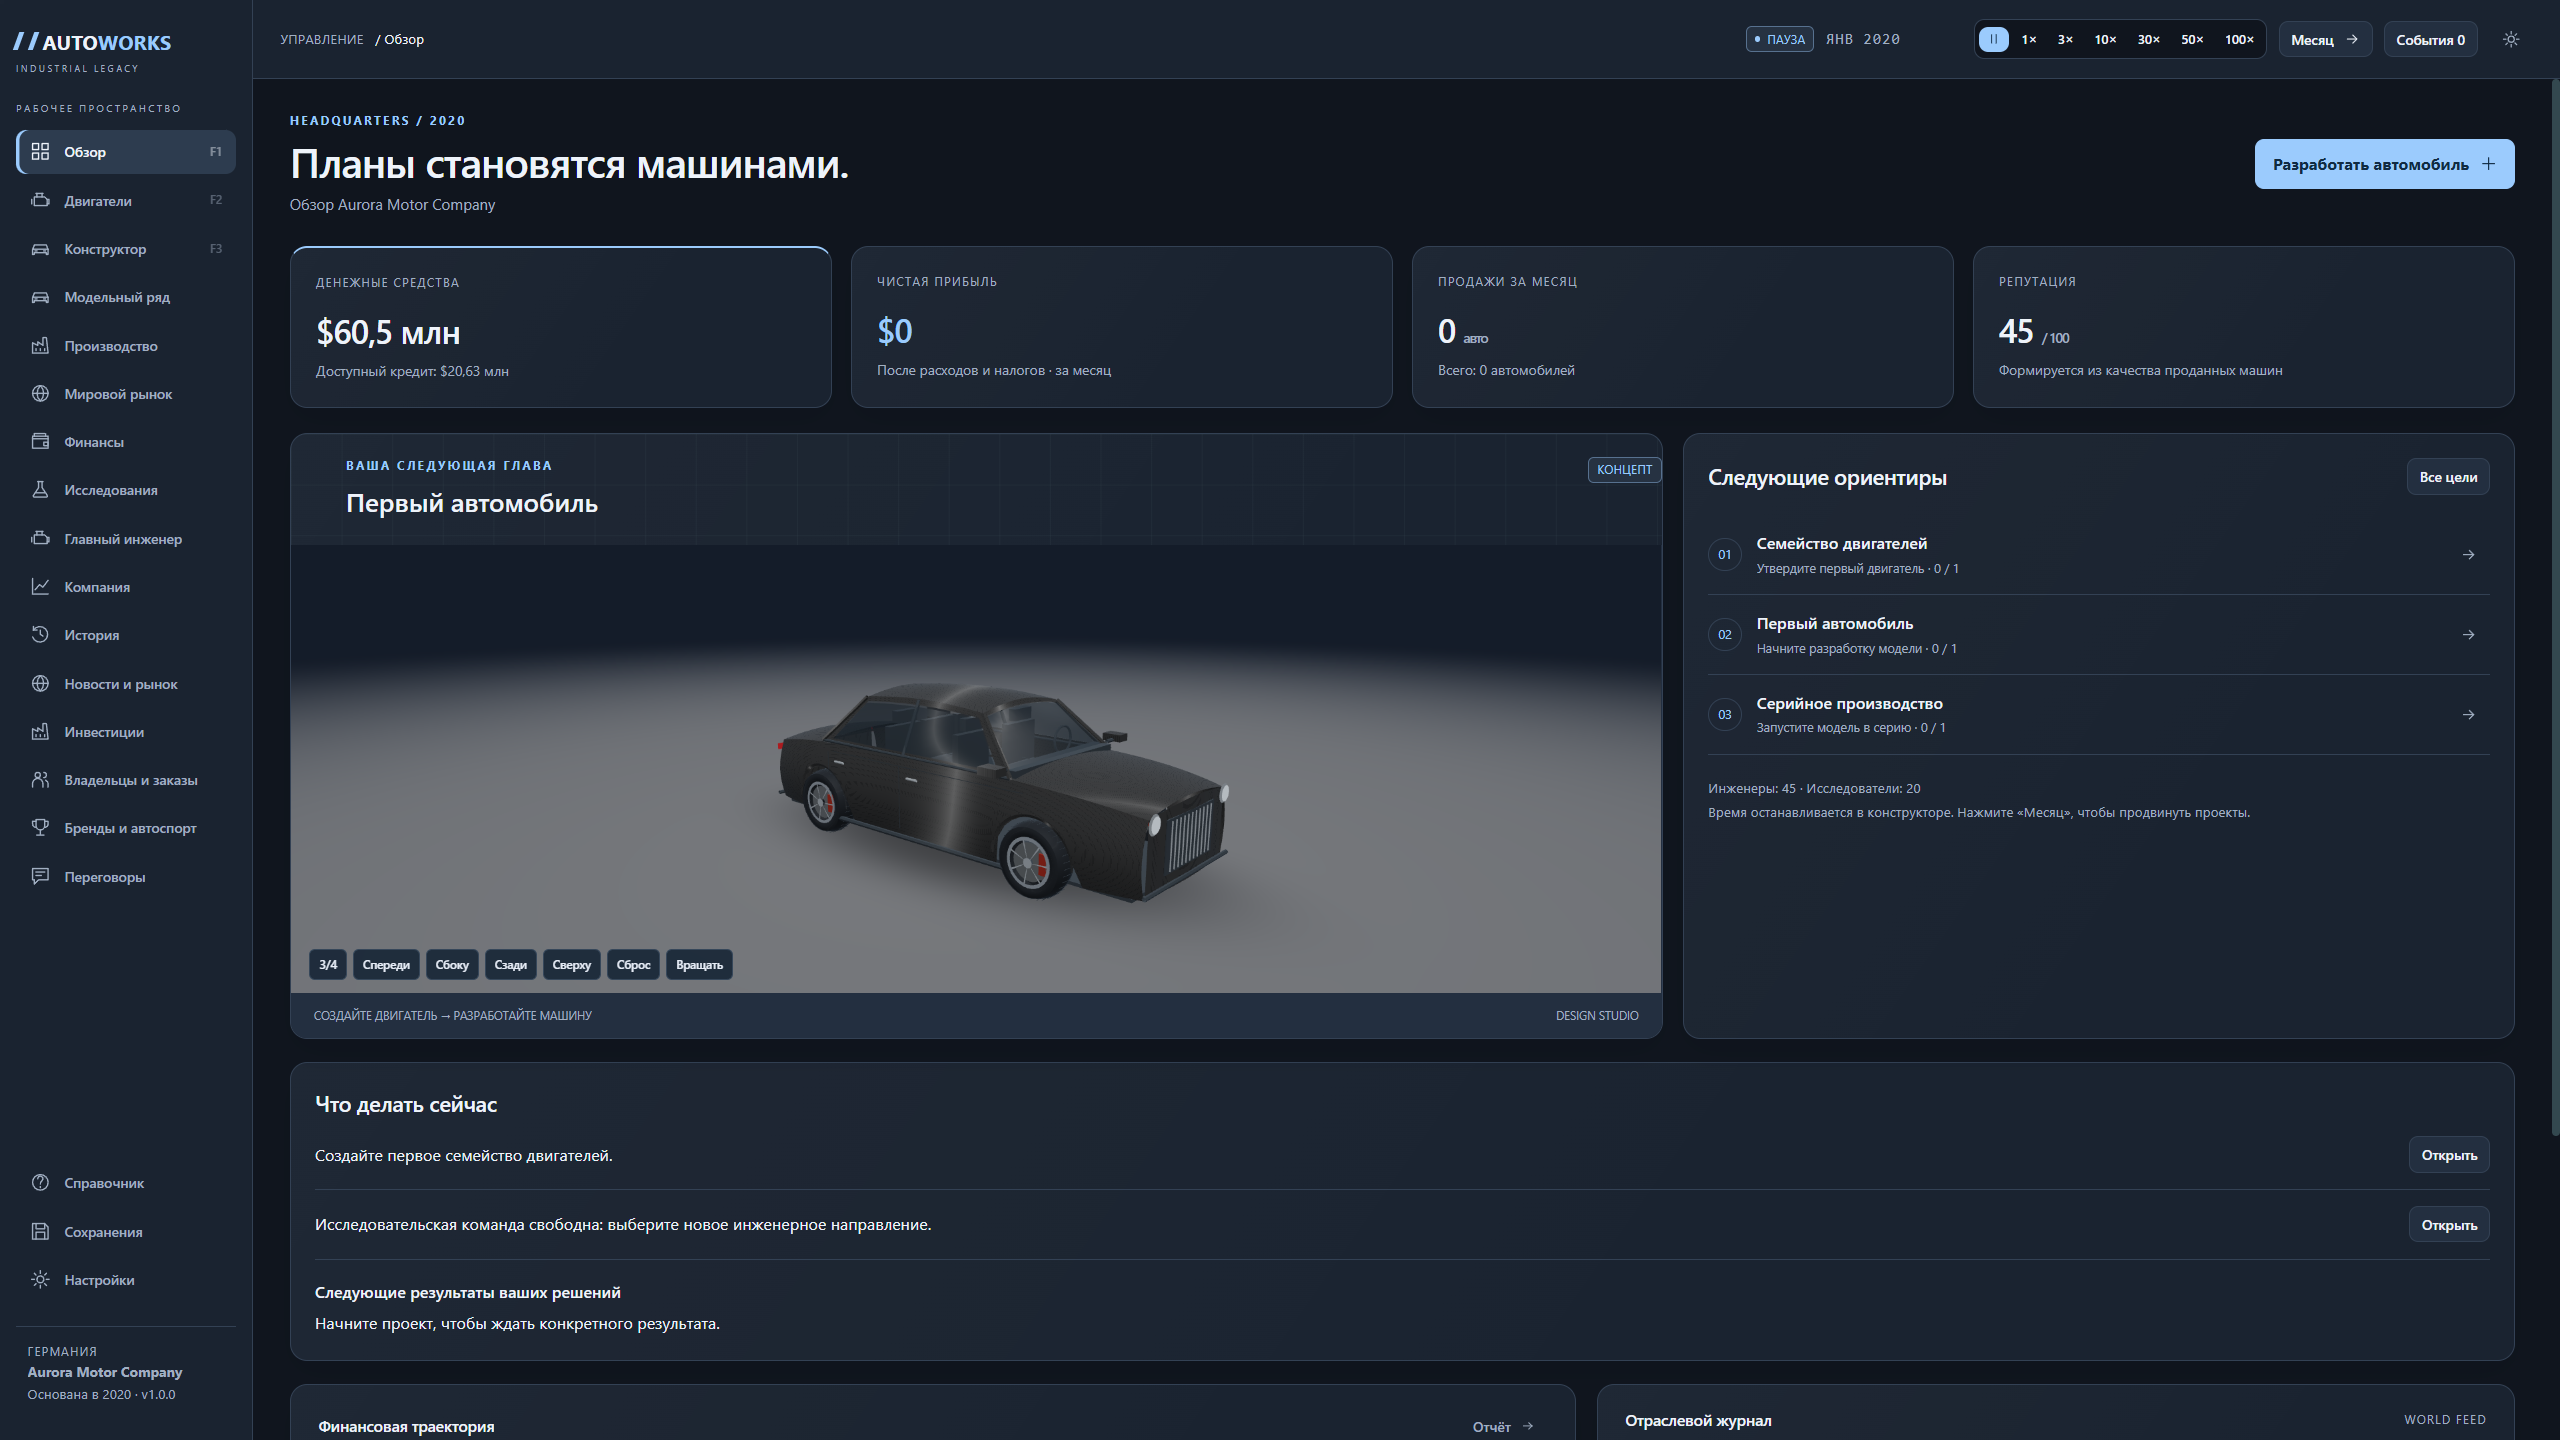Click the История clock icon
The height and width of the screenshot is (1440, 2560).
click(40, 635)
